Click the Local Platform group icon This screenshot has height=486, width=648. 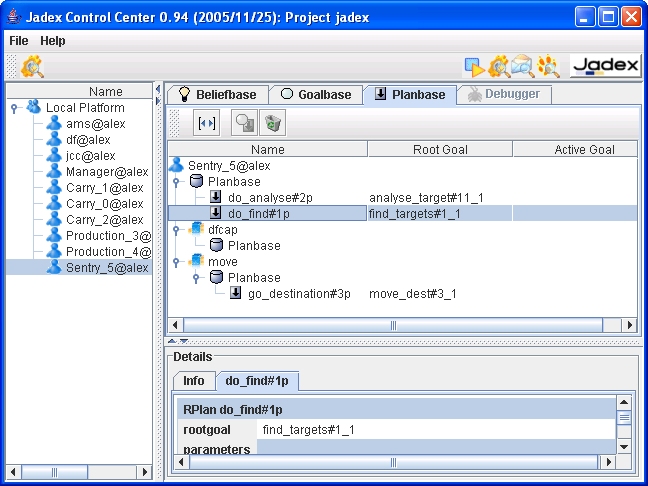34,107
